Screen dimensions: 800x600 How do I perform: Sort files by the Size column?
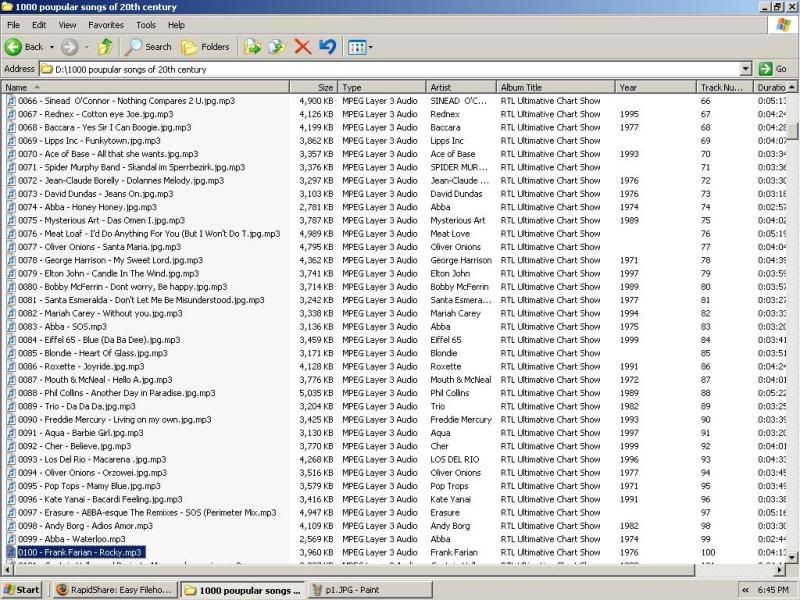(x=313, y=87)
